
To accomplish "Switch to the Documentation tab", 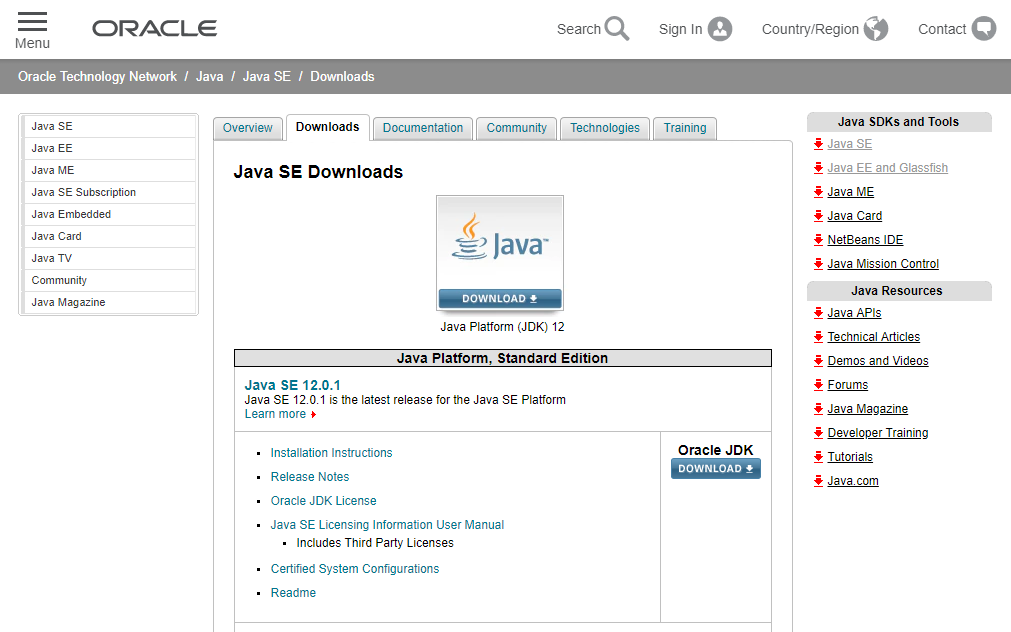I will pos(422,128).
